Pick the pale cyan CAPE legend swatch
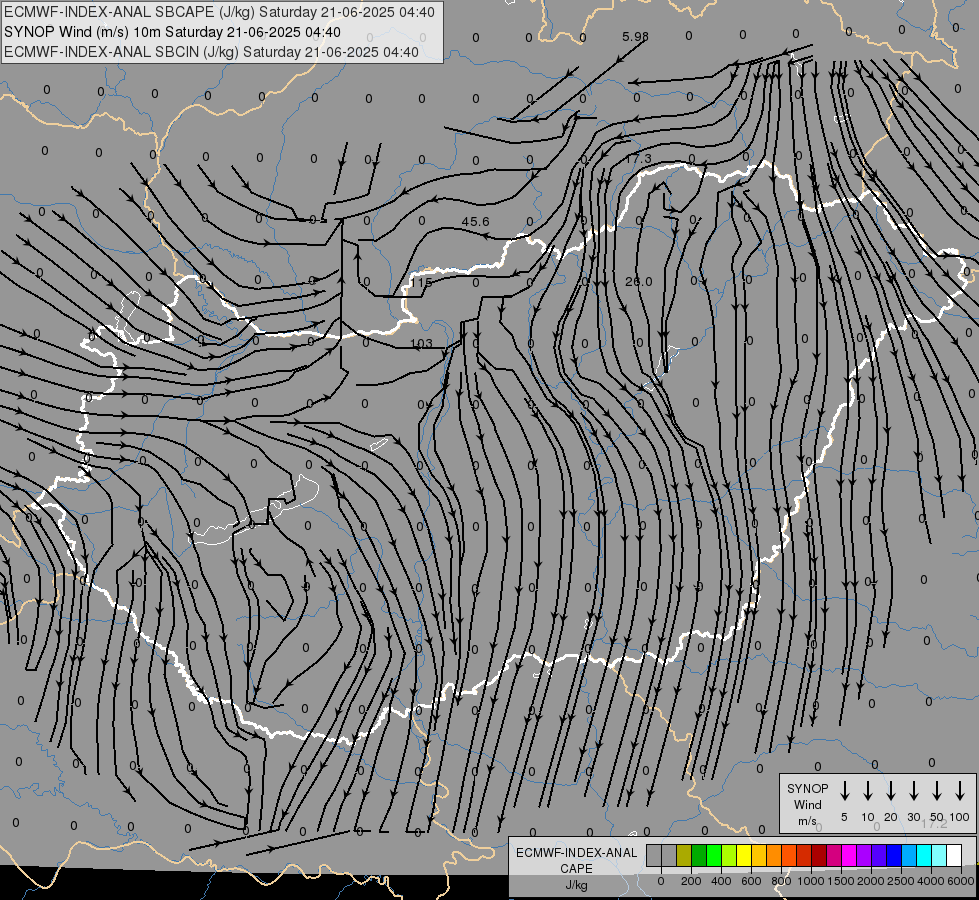Image resolution: width=979 pixels, height=900 pixels. pos(940,856)
